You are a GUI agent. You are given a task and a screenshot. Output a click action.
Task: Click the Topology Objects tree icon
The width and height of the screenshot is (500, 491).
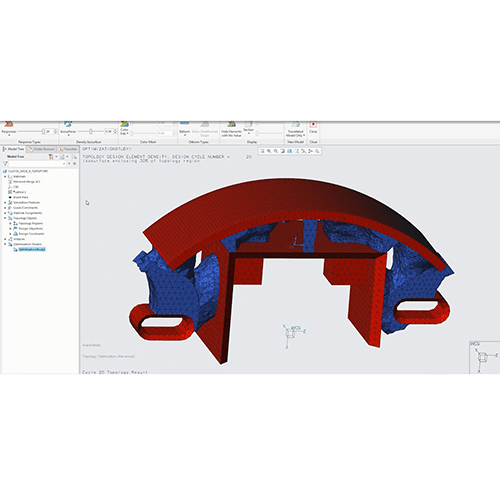(10, 218)
